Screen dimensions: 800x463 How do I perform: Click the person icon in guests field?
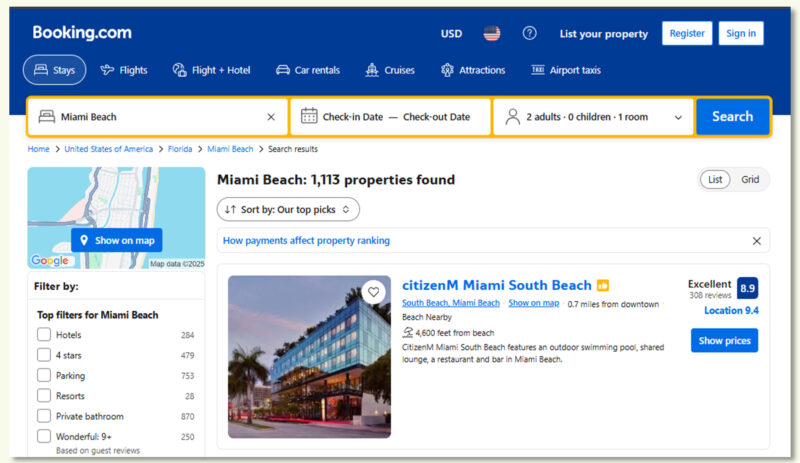click(512, 117)
